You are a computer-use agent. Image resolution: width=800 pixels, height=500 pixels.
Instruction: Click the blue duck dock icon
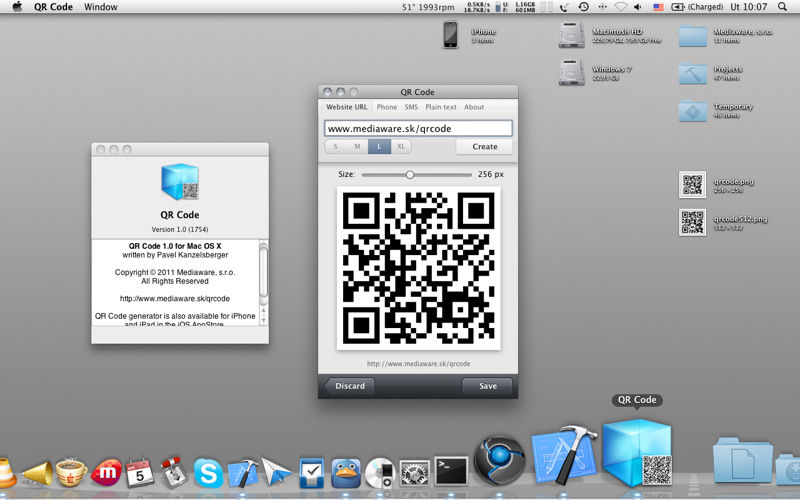coord(346,472)
